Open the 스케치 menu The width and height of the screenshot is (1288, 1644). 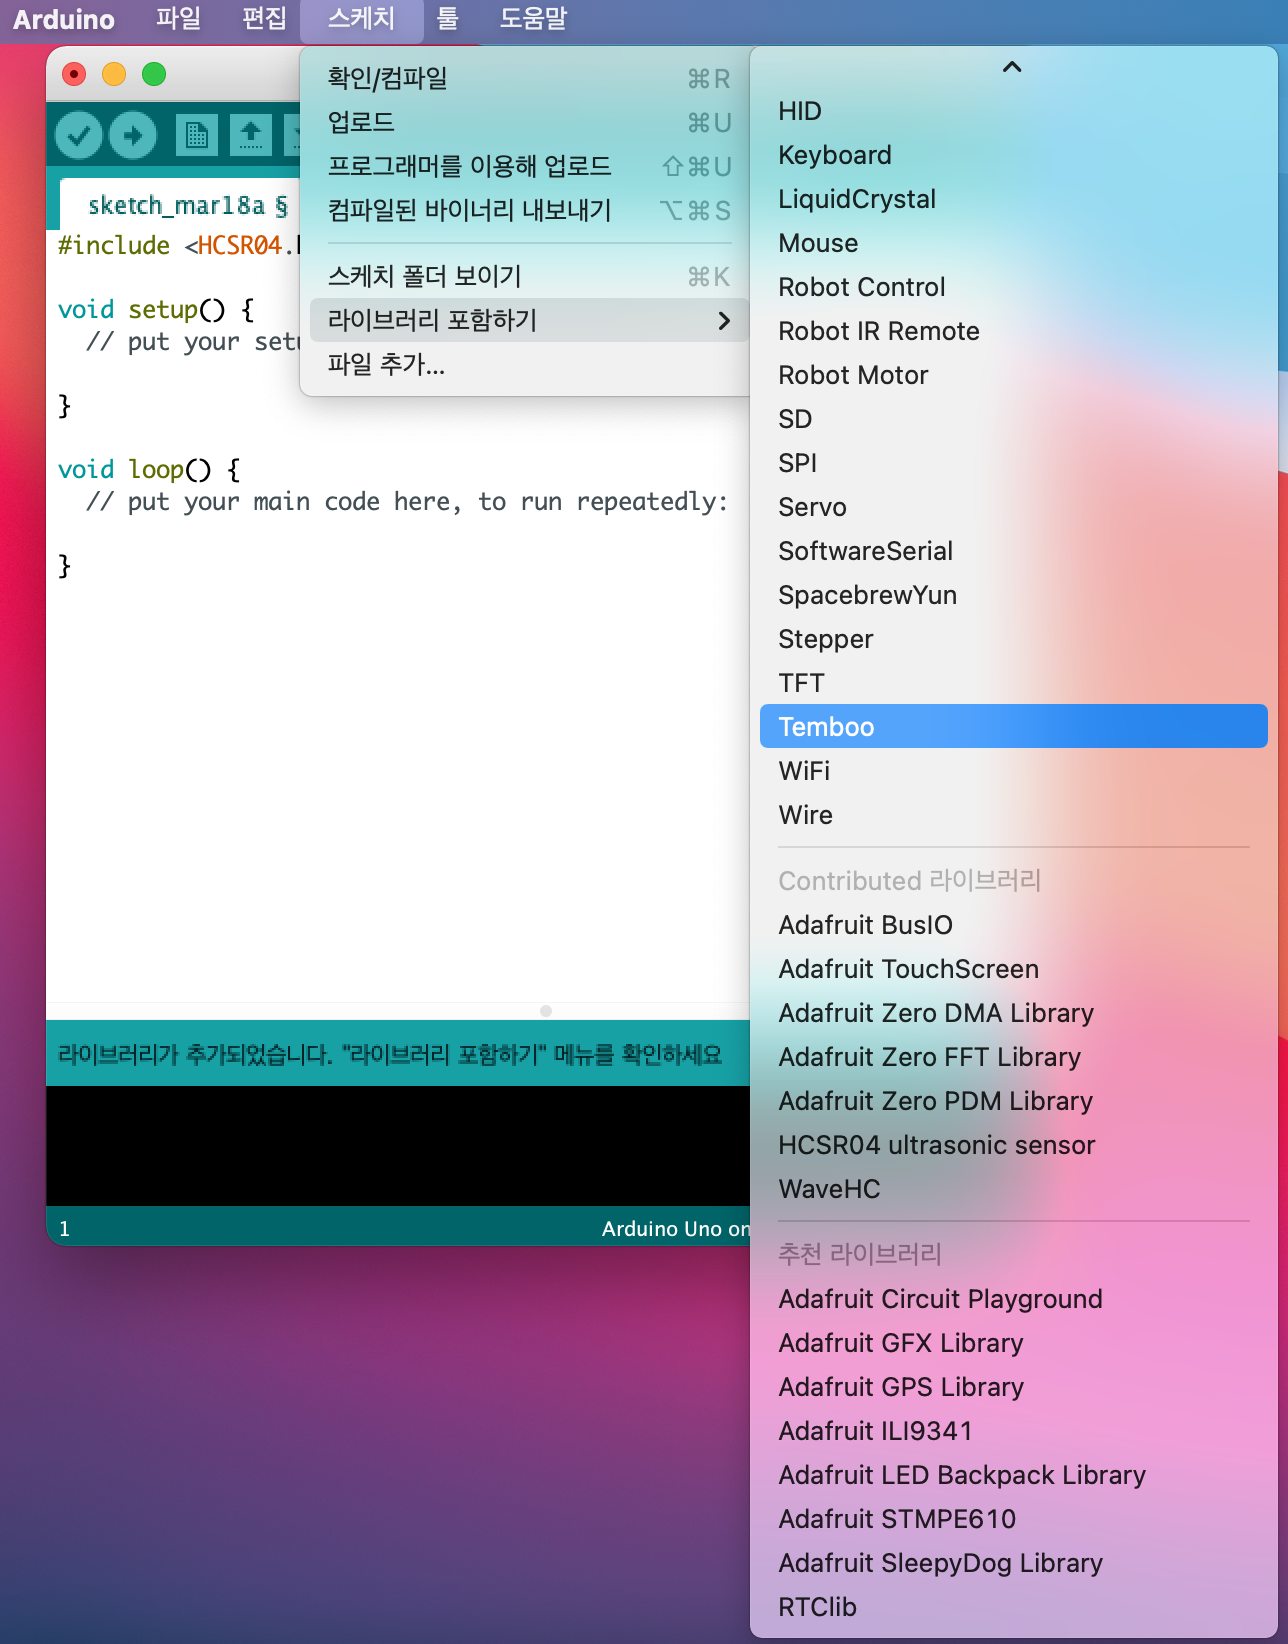pyautogui.click(x=362, y=18)
